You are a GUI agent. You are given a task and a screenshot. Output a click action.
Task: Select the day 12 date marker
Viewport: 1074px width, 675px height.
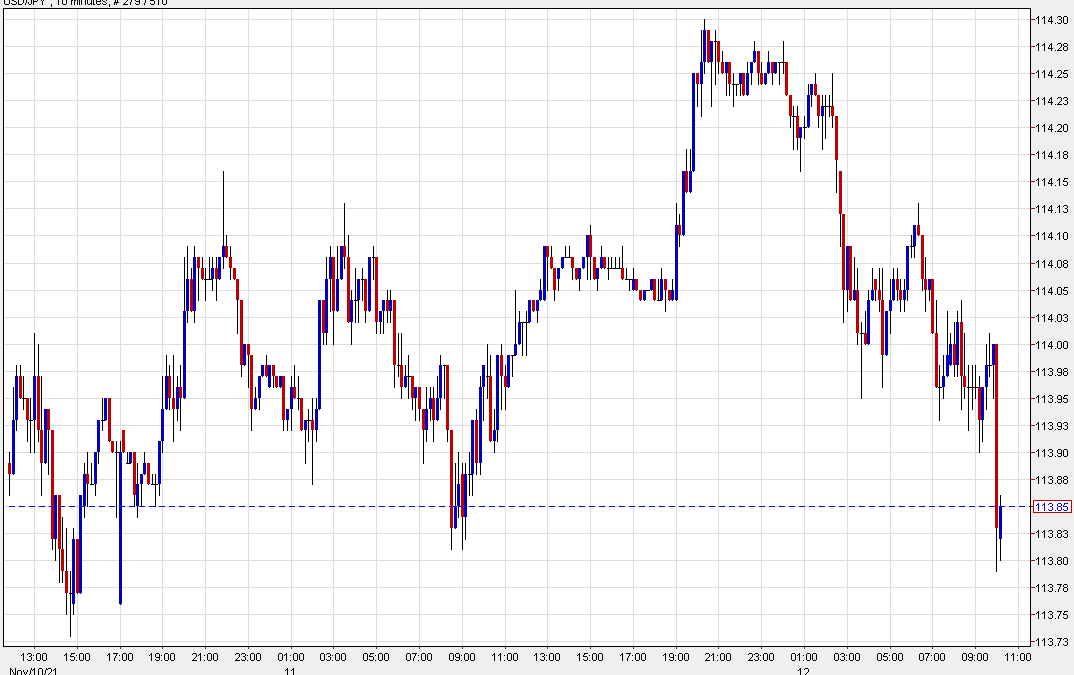803,671
